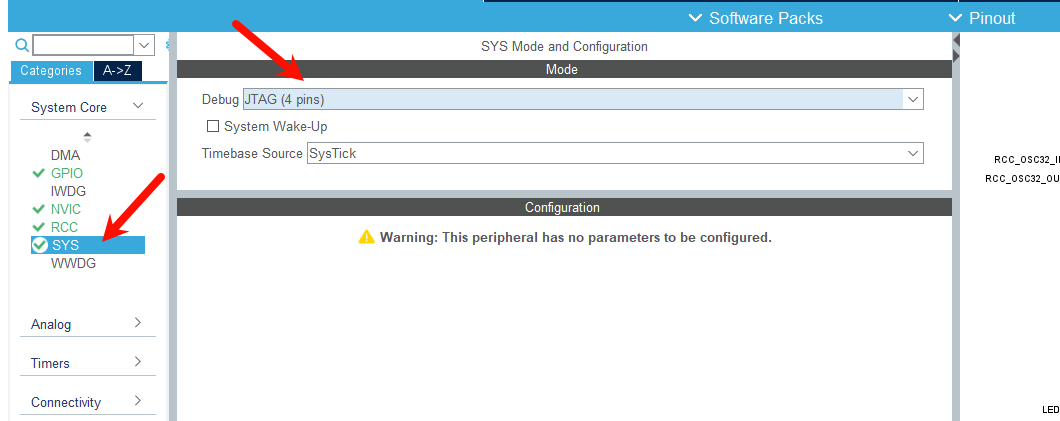The image size is (1060, 421).
Task: Switch to the A->Z tab
Action: (x=118, y=71)
